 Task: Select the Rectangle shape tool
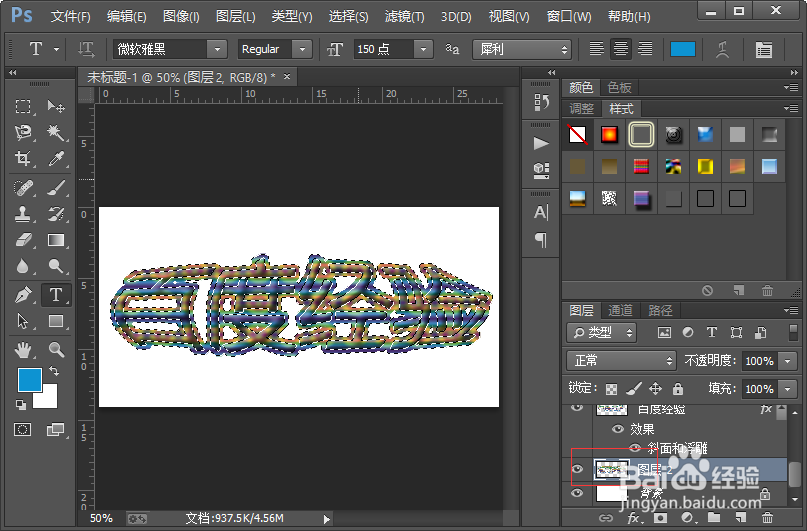point(56,321)
